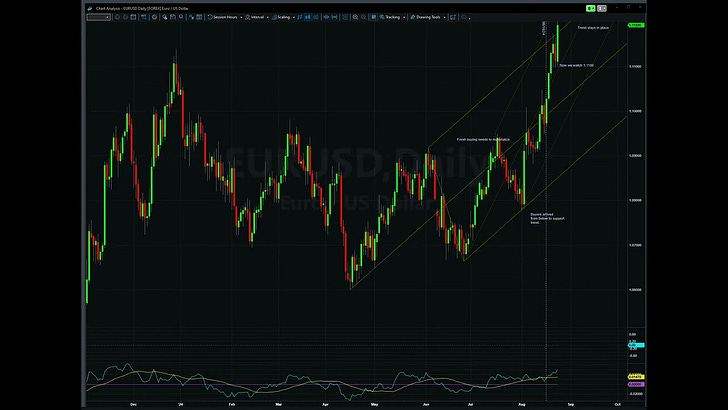Expand the last toolbar icon's dropdown arrow

[469, 18]
